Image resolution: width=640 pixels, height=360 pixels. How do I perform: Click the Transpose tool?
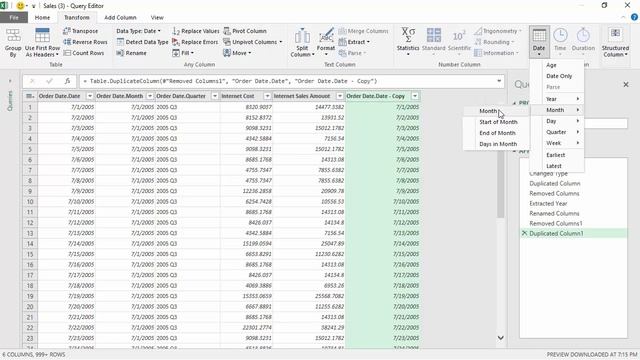[81, 31]
